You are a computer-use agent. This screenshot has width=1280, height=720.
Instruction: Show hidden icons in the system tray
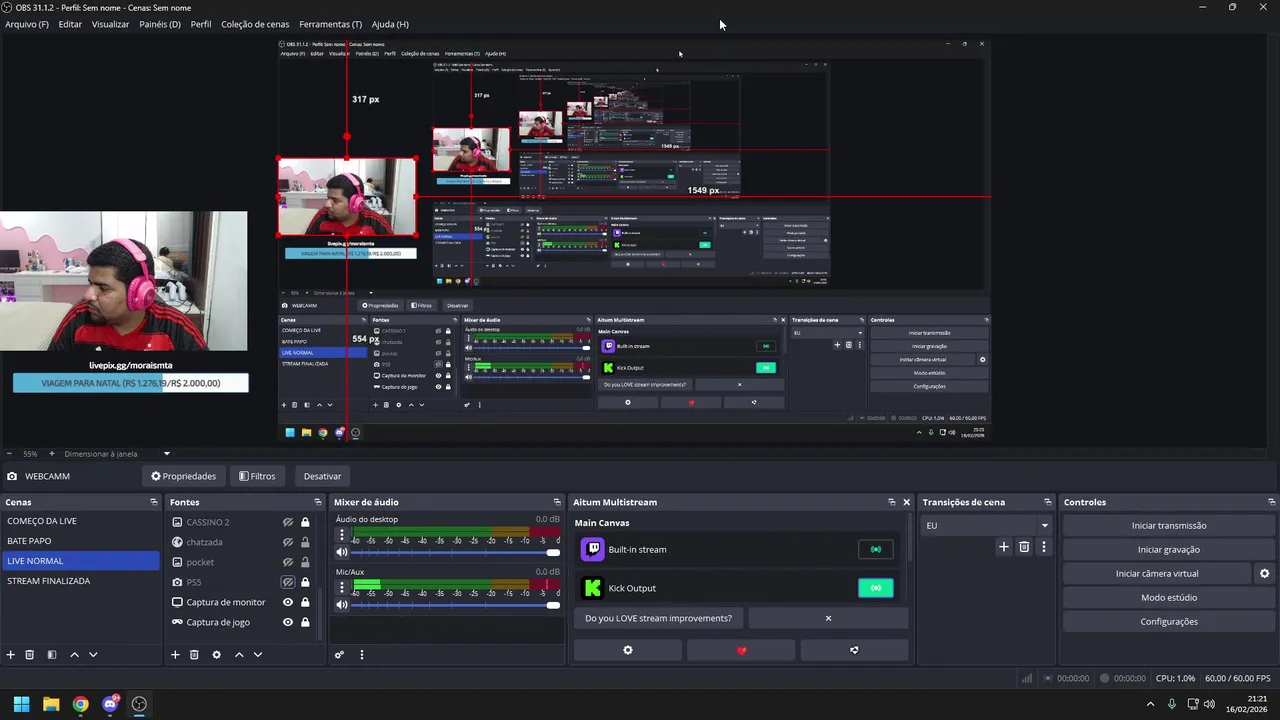[x=1150, y=704]
